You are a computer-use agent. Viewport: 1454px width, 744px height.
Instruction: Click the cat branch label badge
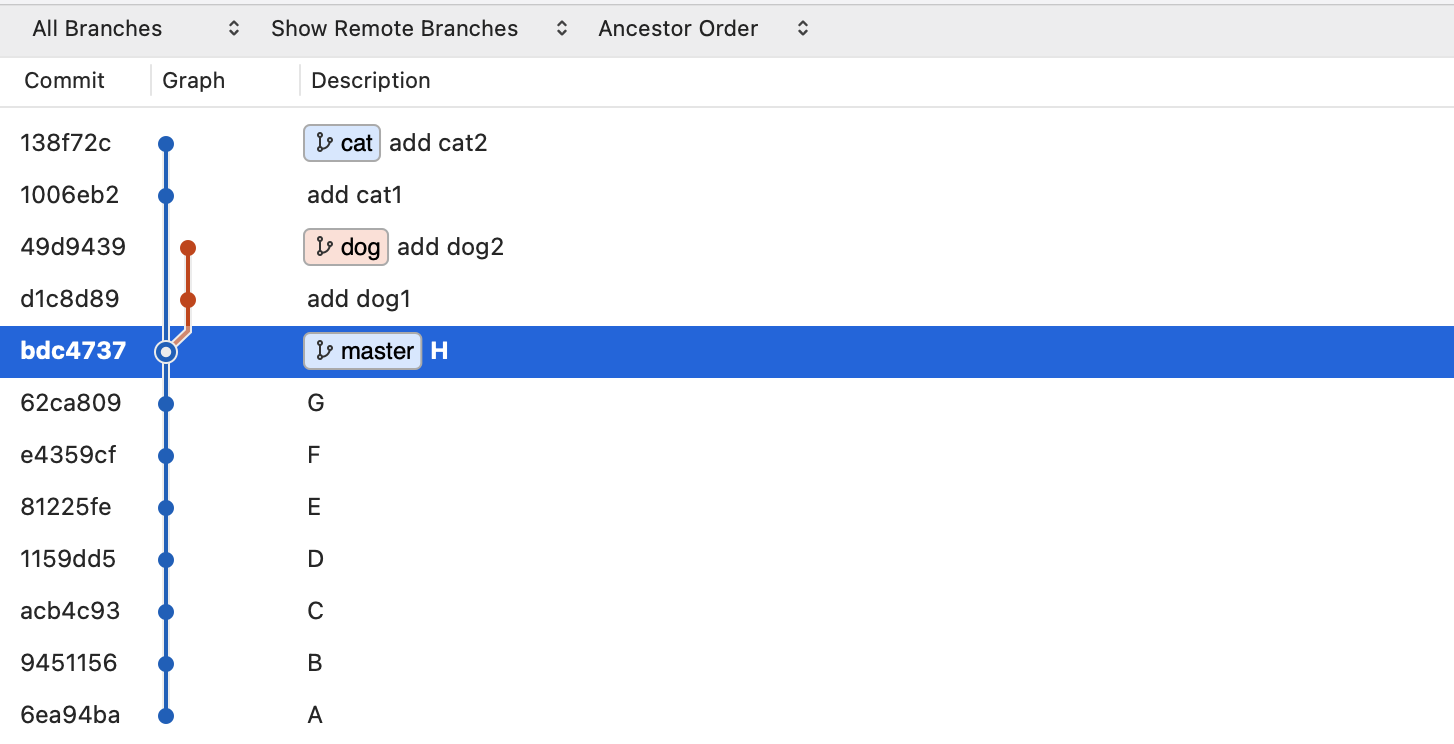pos(342,143)
